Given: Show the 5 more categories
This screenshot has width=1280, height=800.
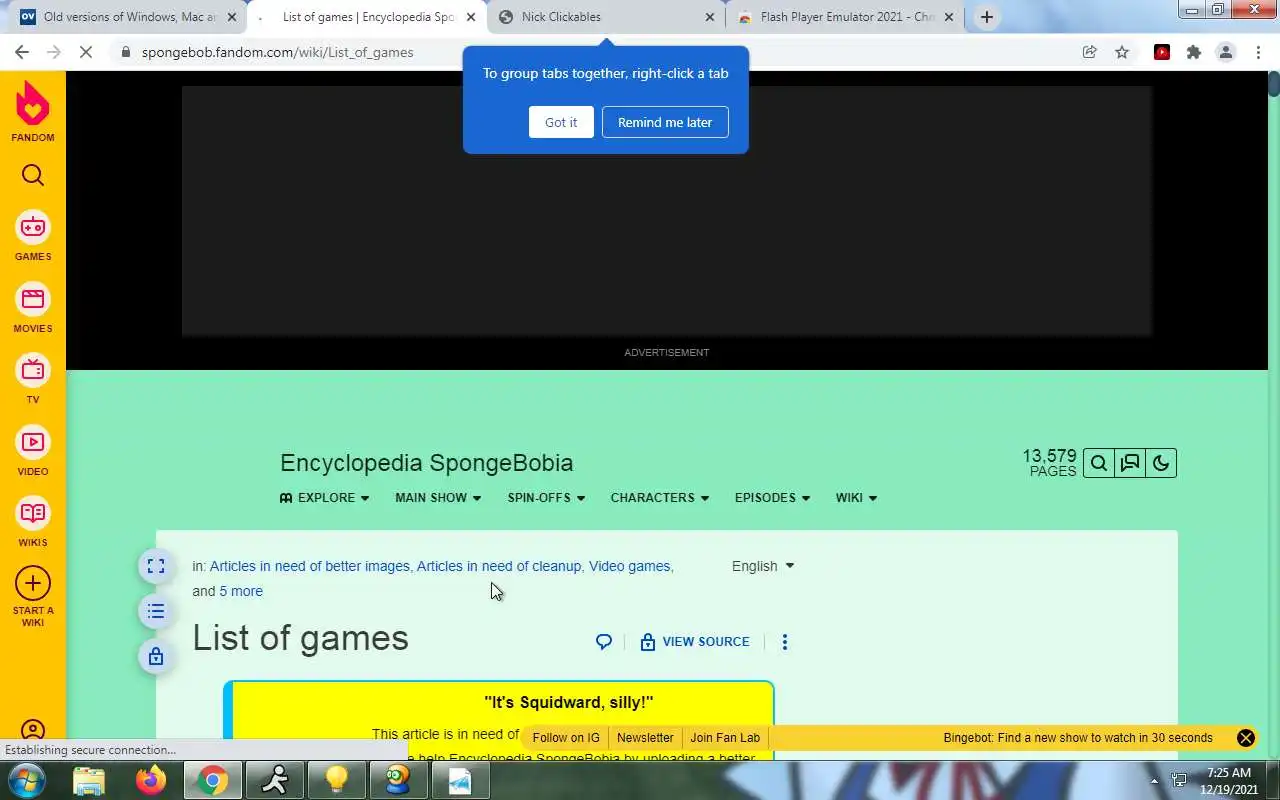Looking at the screenshot, I should 241,591.
